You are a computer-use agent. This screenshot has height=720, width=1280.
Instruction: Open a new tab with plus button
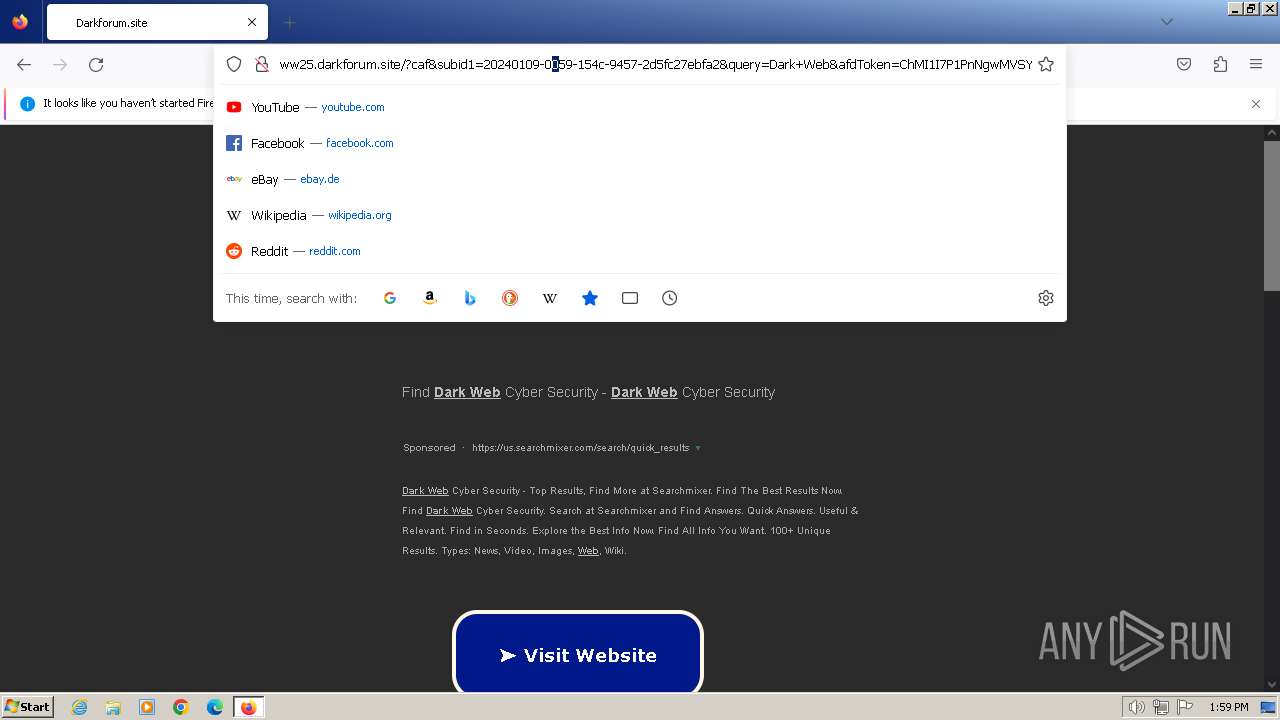[x=289, y=22]
